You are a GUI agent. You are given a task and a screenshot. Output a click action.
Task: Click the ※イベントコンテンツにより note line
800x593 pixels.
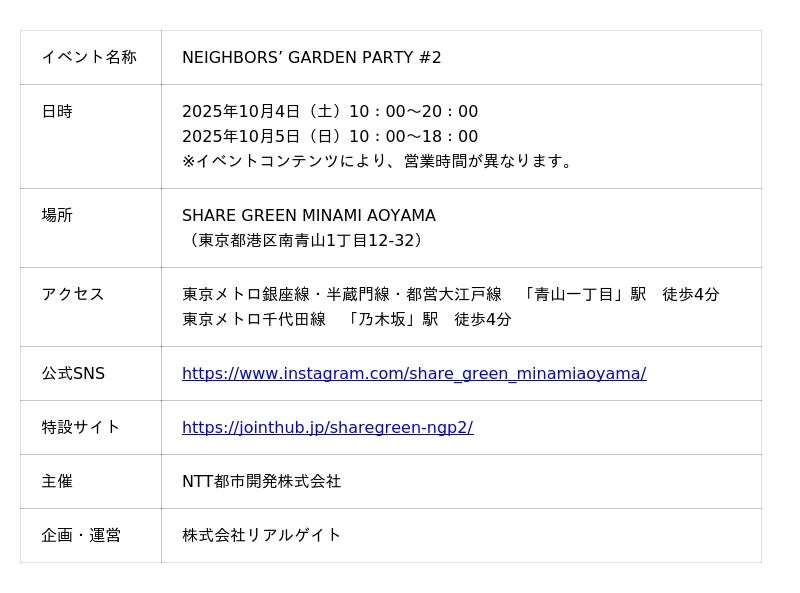coord(379,161)
